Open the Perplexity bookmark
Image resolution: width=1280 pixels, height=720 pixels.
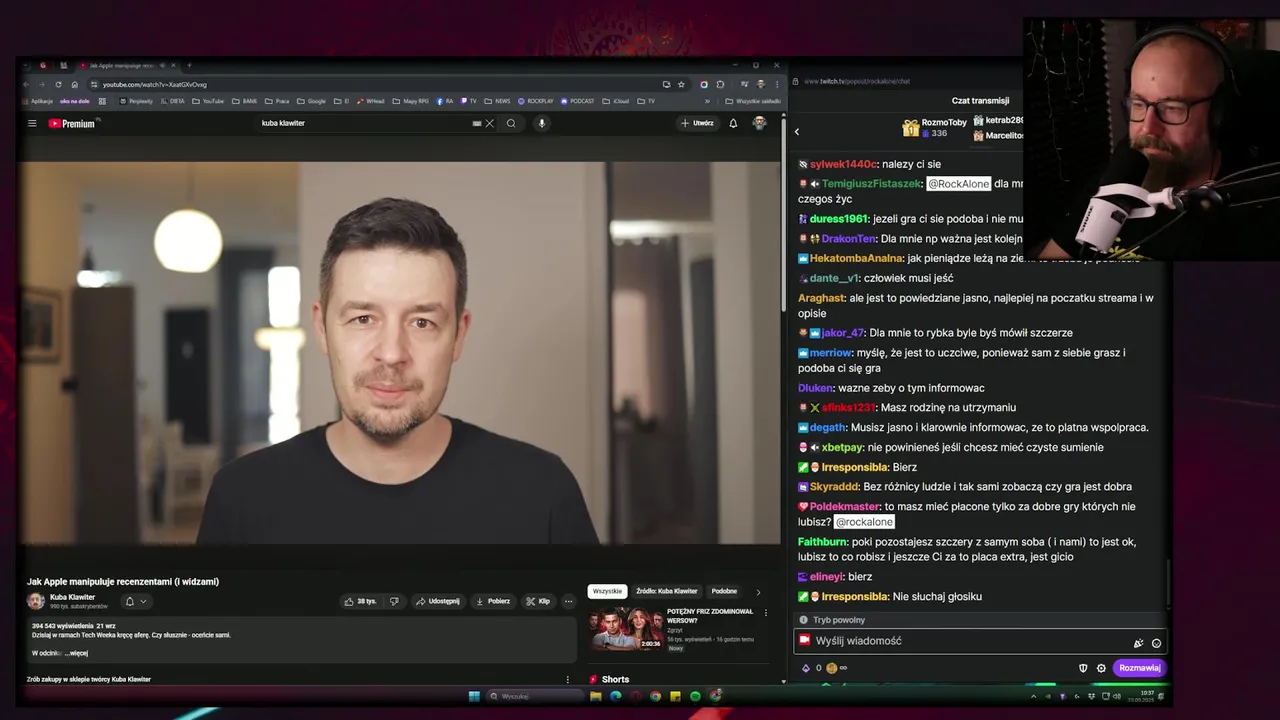pyautogui.click(x=135, y=101)
